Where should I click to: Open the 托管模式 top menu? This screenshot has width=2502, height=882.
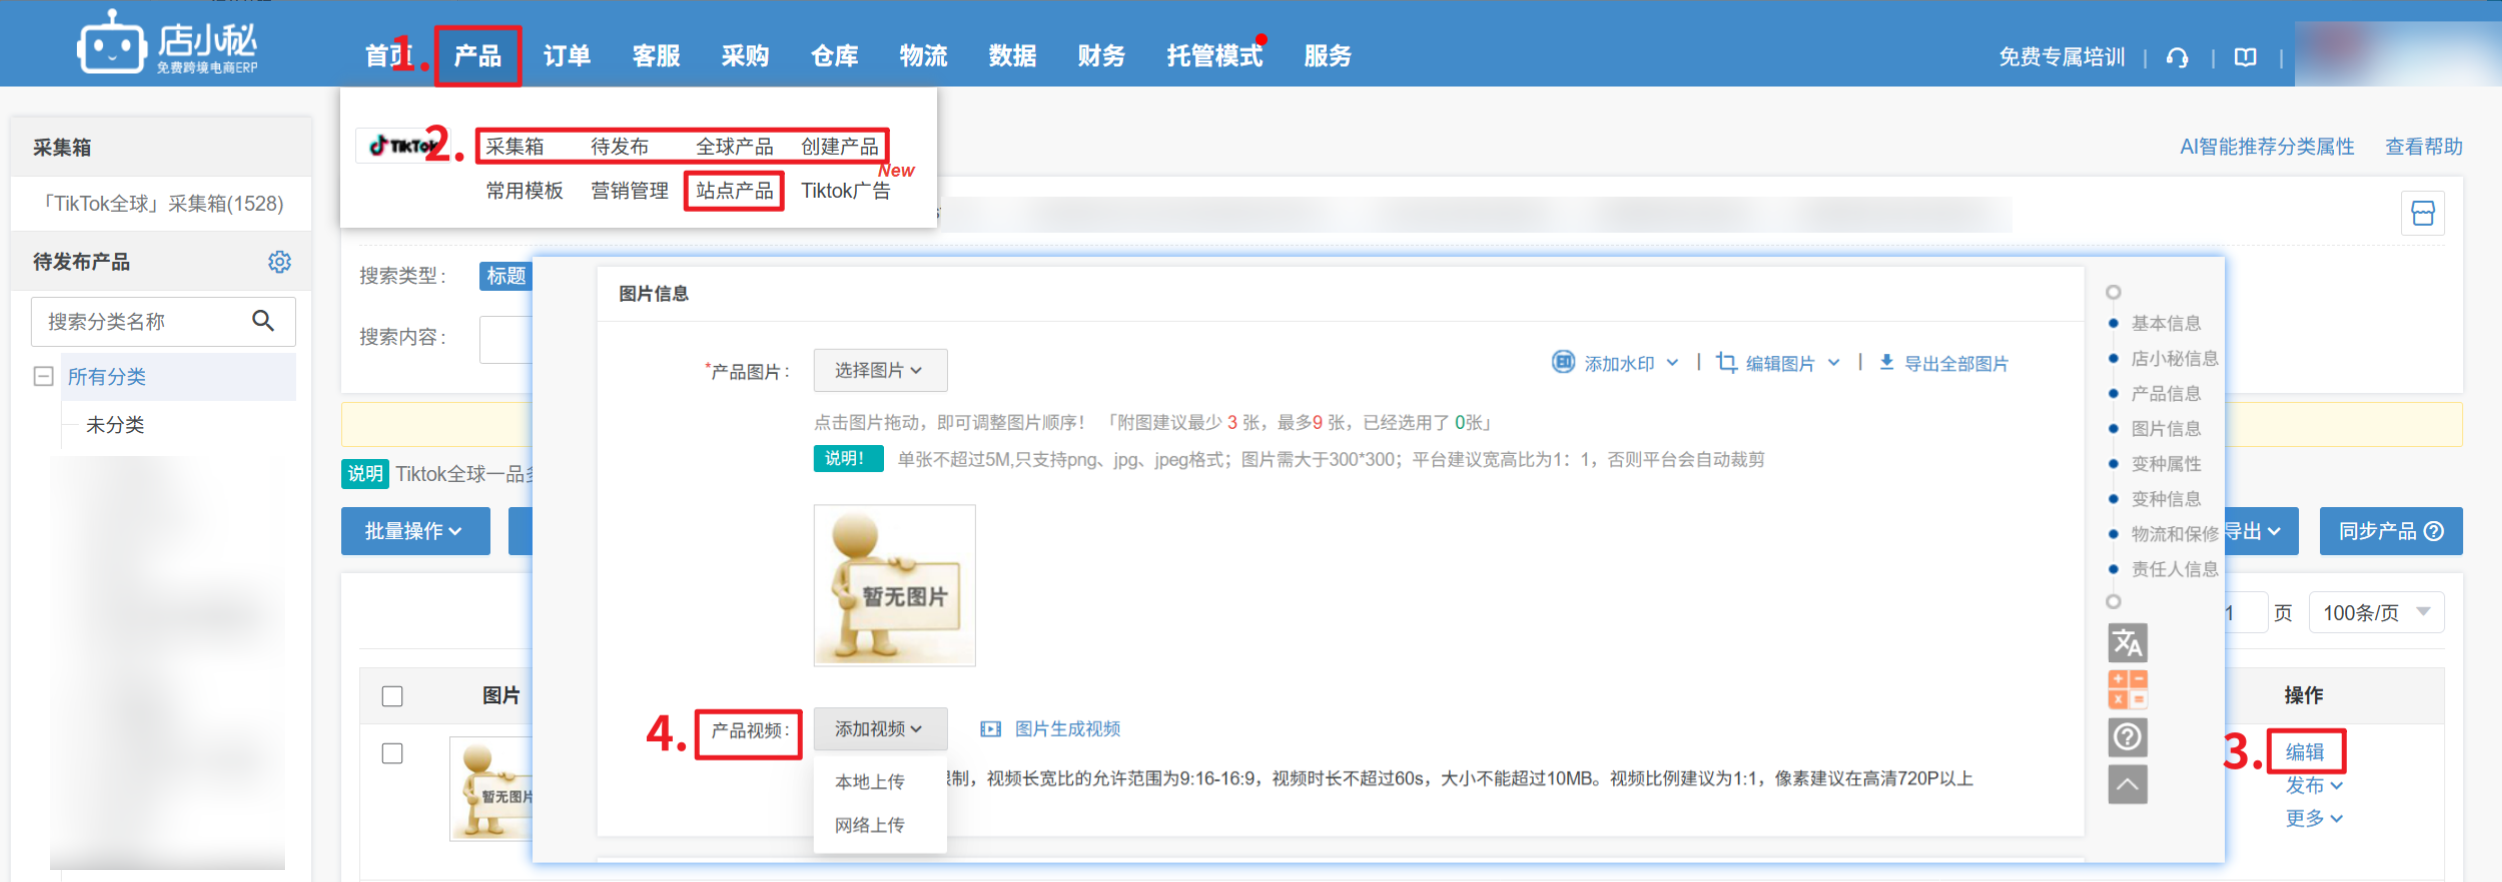1215,56
